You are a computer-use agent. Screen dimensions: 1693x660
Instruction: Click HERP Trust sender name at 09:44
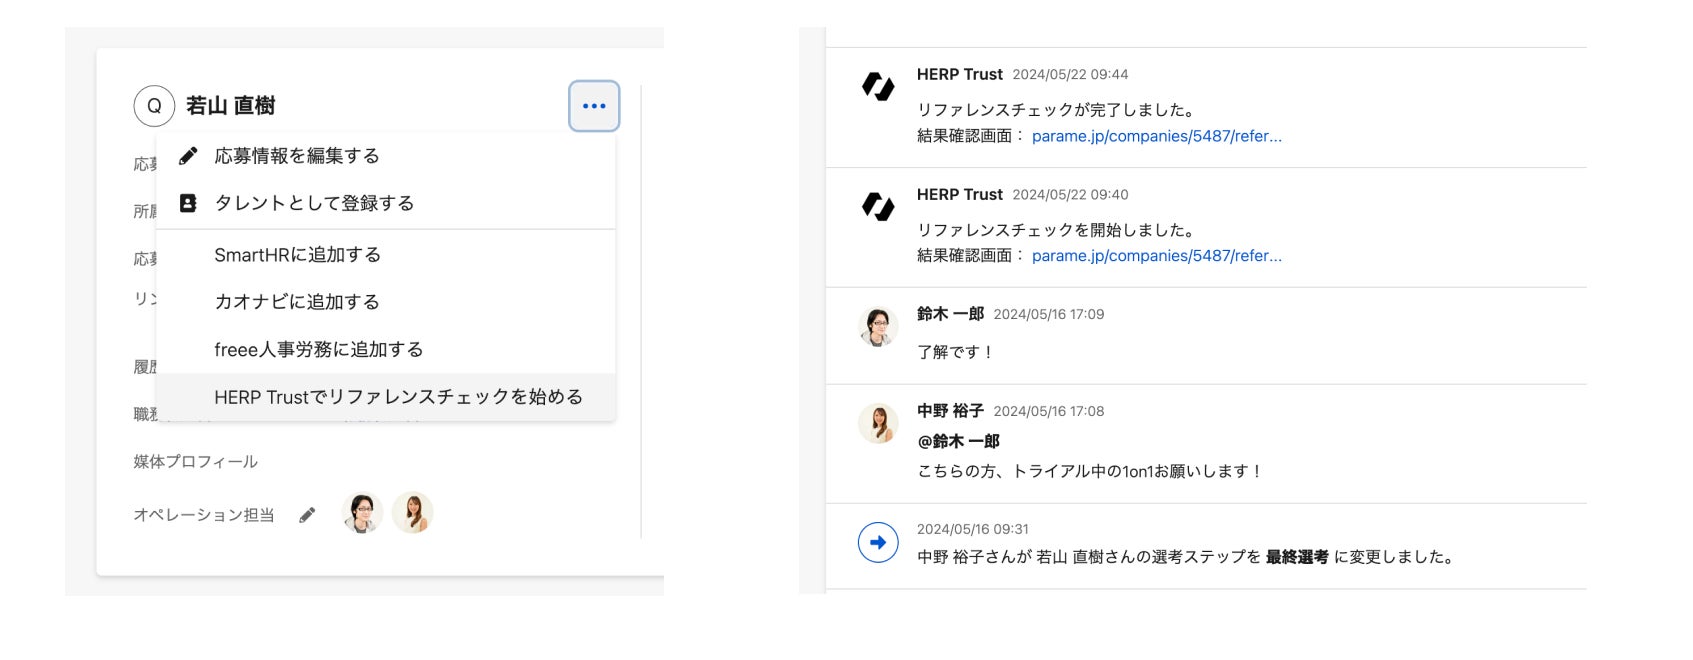click(960, 75)
